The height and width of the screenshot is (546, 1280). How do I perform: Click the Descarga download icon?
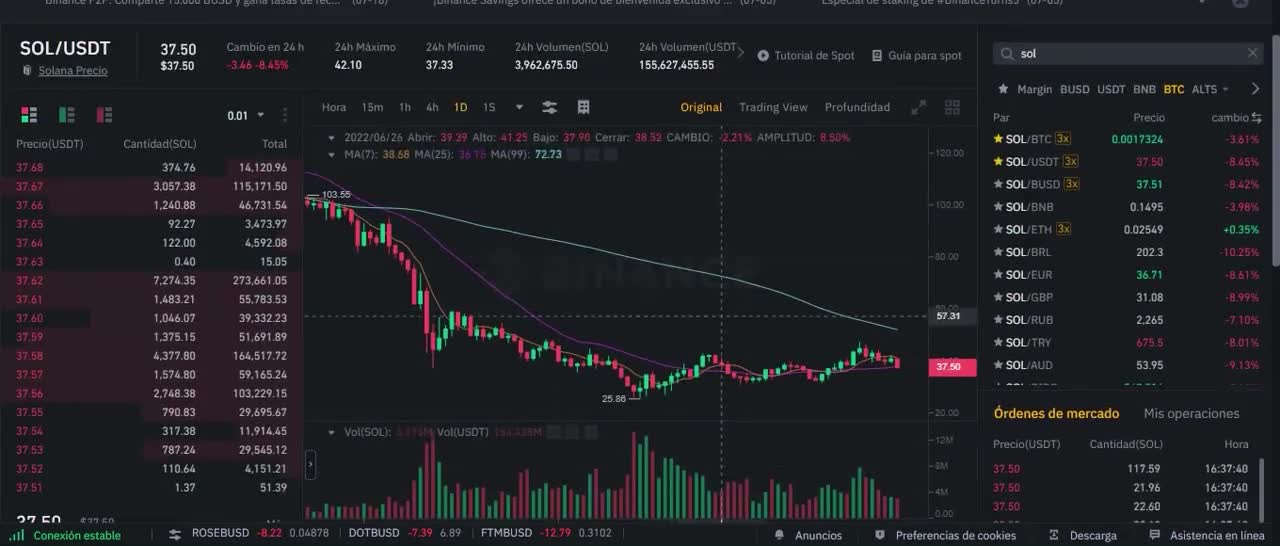1054,535
